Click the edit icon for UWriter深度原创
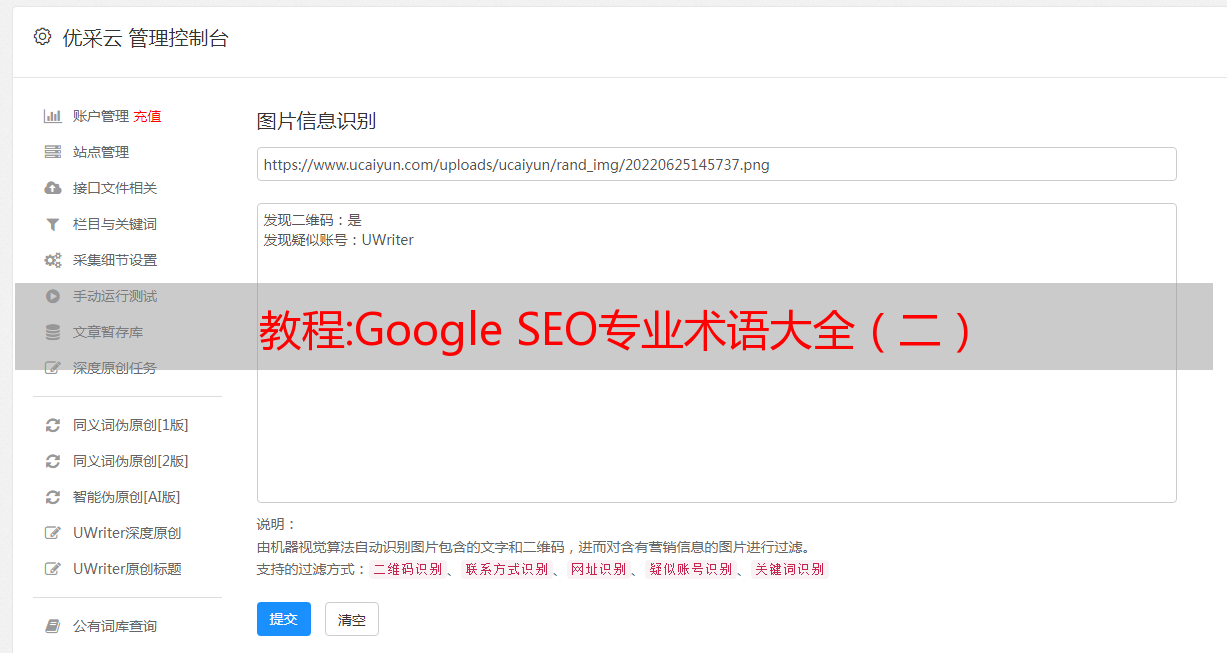 tap(53, 533)
